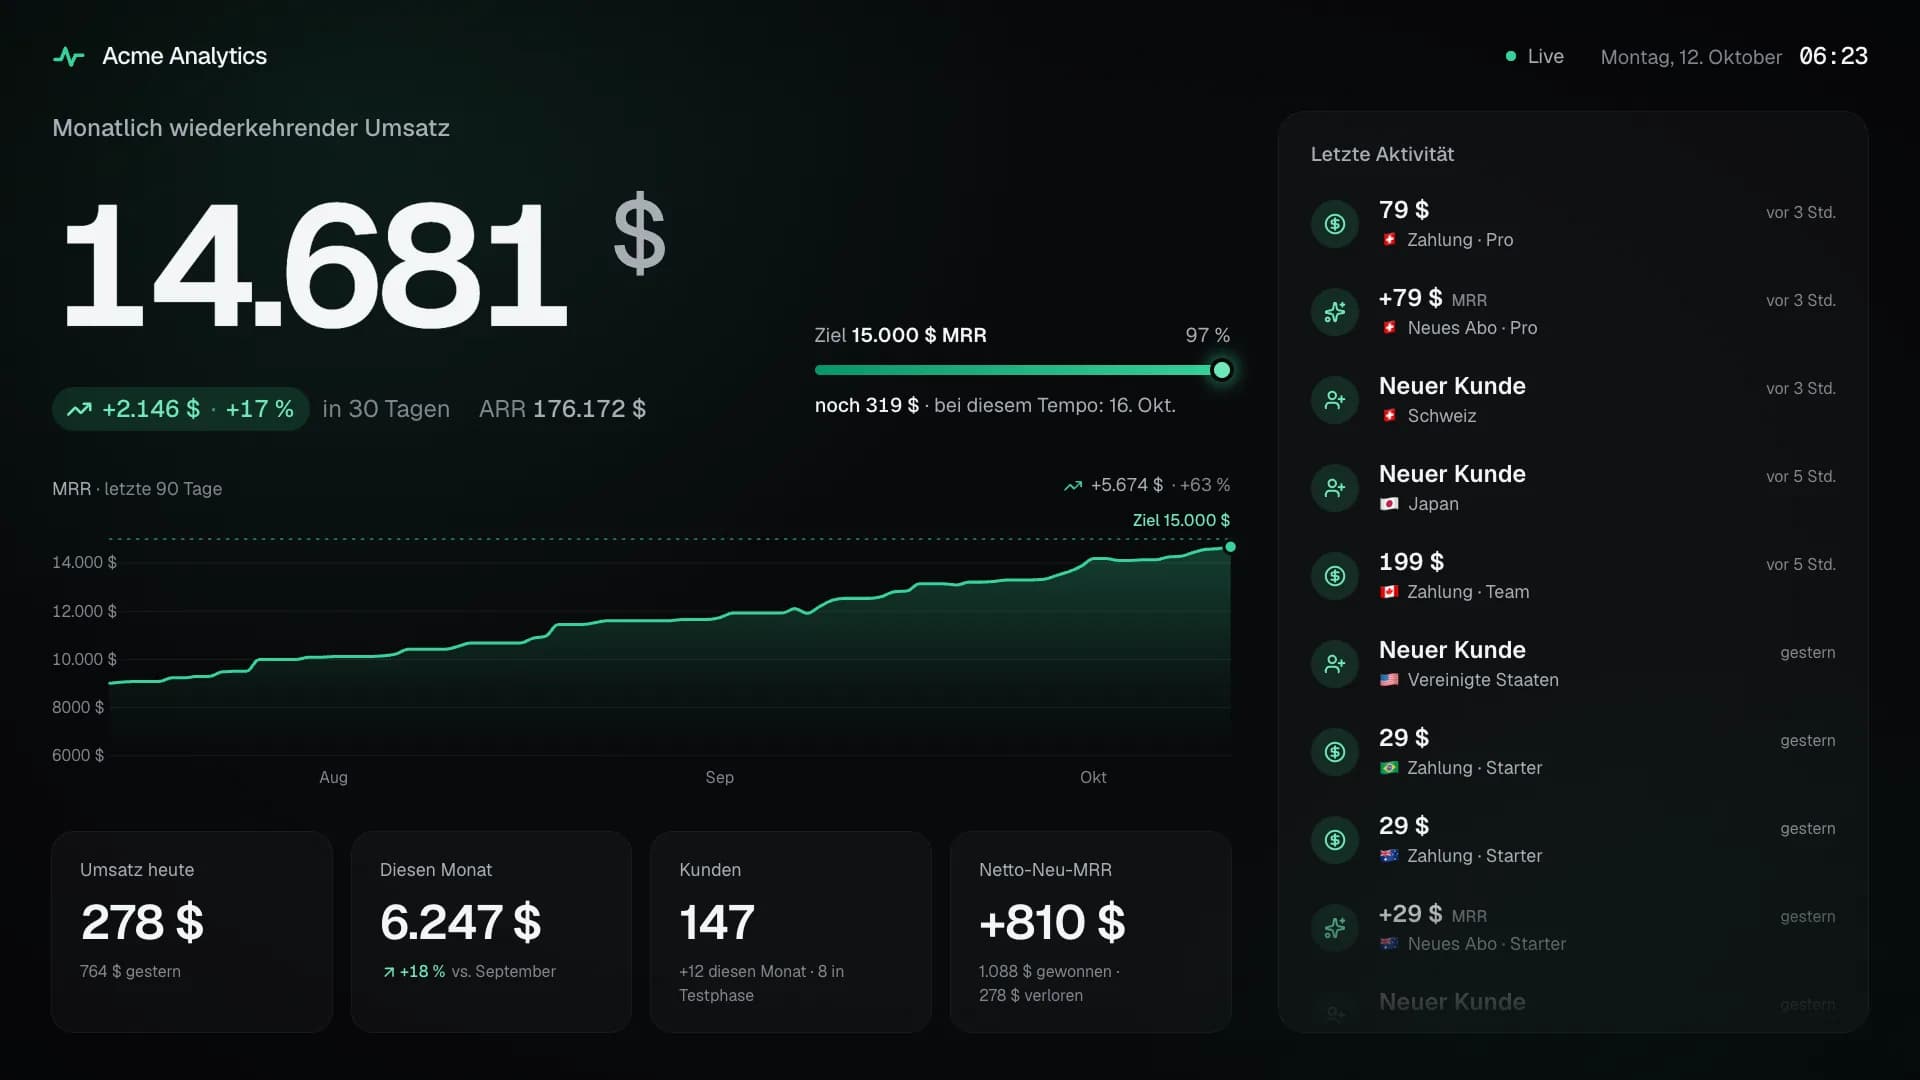Click the user-plus icon for Vereinigte Staaten customer

click(1335, 664)
